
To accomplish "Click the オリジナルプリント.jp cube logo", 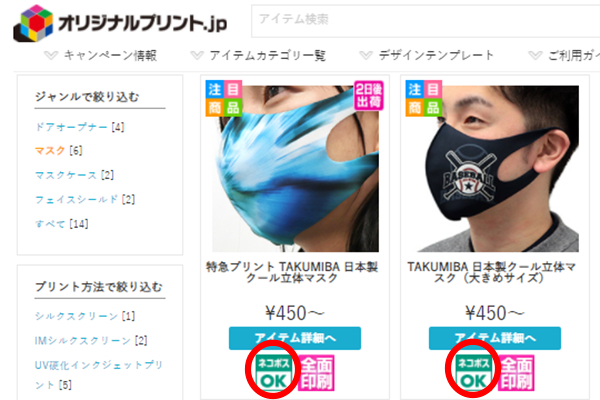I will 33,23.
